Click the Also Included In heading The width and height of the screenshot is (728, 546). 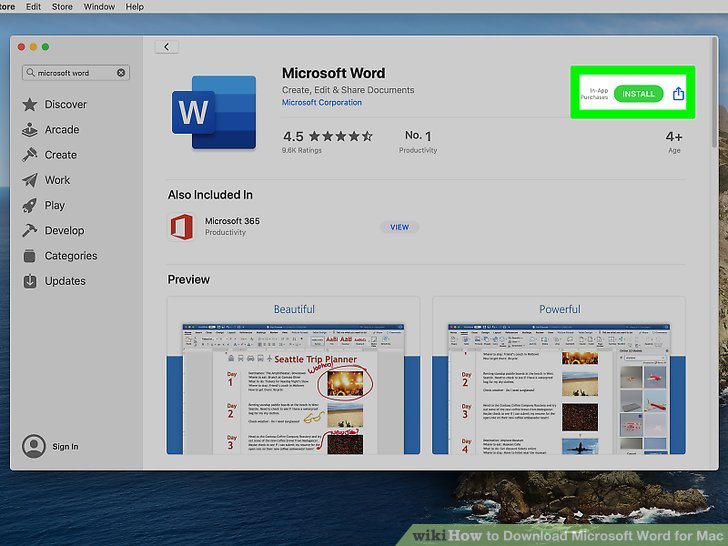pyautogui.click(x=210, y=195)
